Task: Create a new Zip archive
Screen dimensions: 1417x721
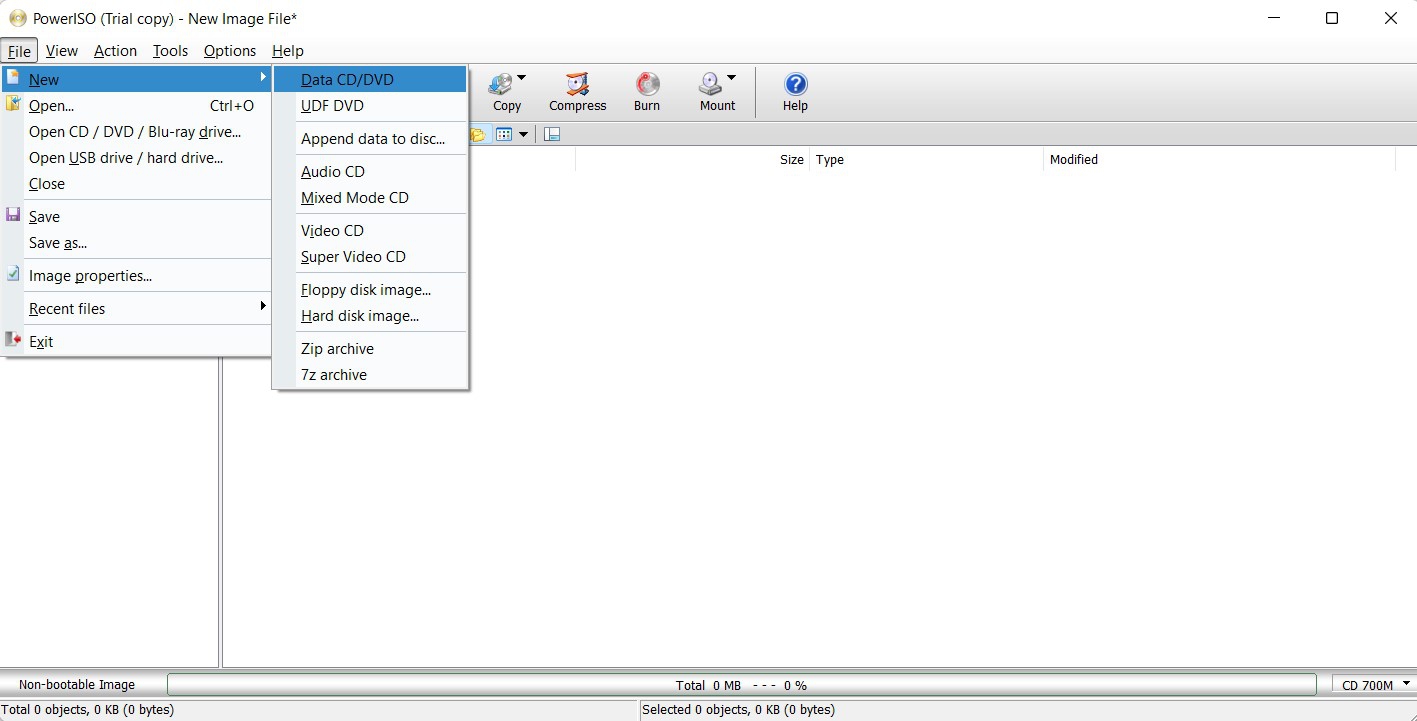Action: pos(370,348)
